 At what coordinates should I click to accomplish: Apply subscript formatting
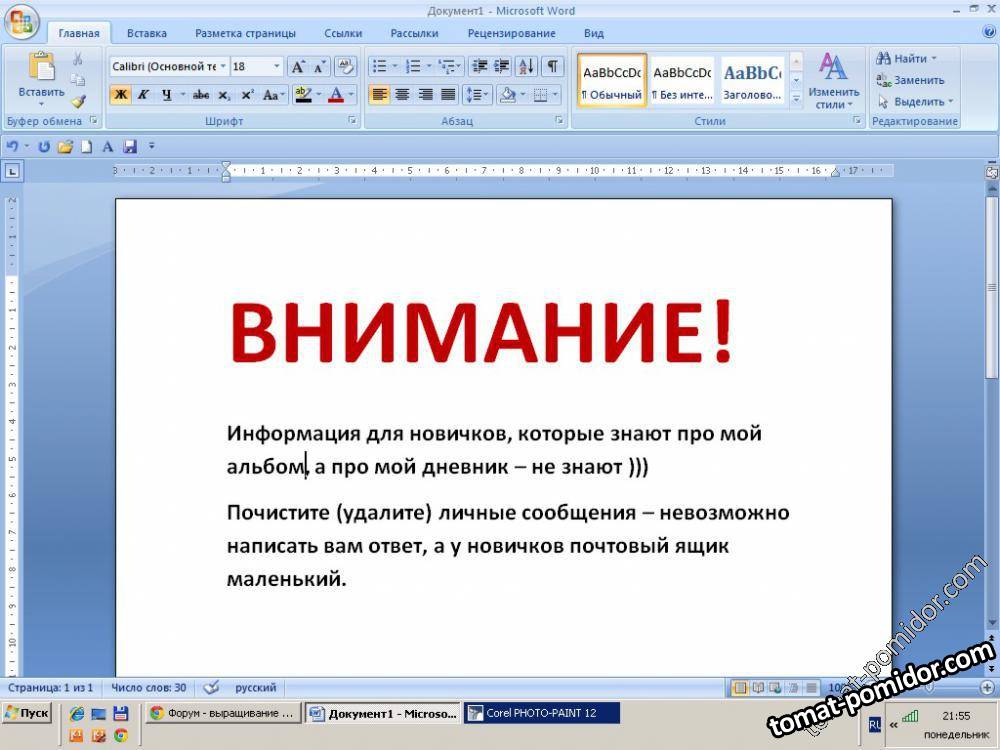point(224,95)
